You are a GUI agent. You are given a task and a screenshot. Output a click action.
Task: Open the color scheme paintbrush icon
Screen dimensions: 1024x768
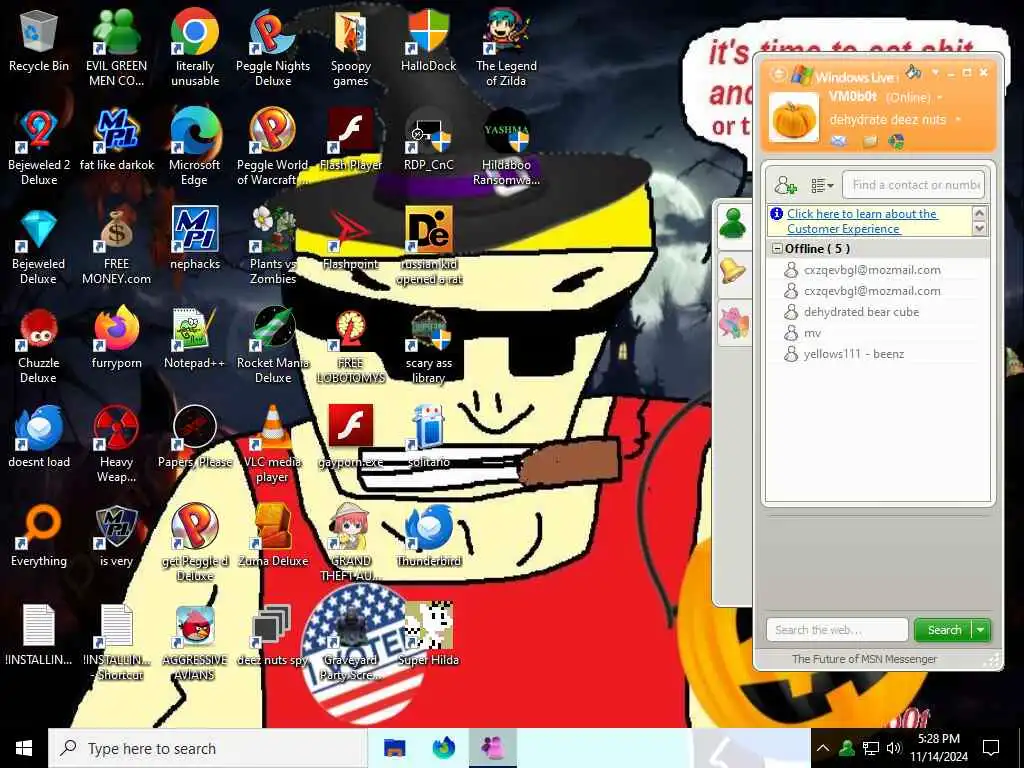pyautogui.click(x=913, y=72)
